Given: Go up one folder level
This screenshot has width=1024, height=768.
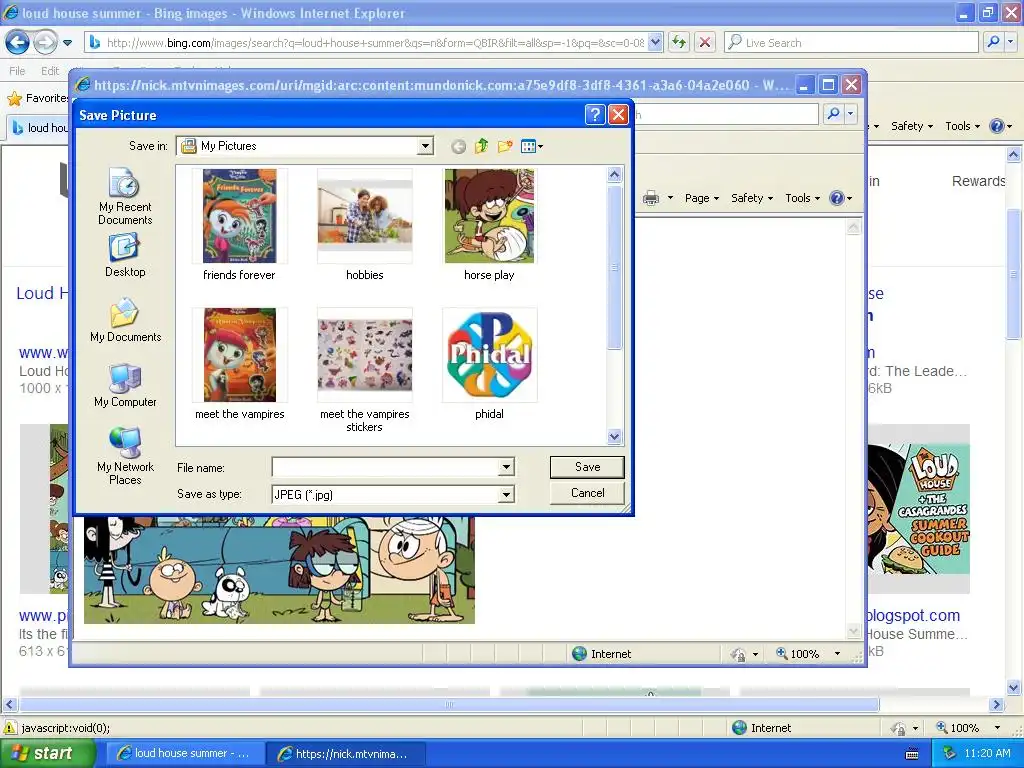Looking at the screenshot, I should pyautogui.click(x=481, y=146).
